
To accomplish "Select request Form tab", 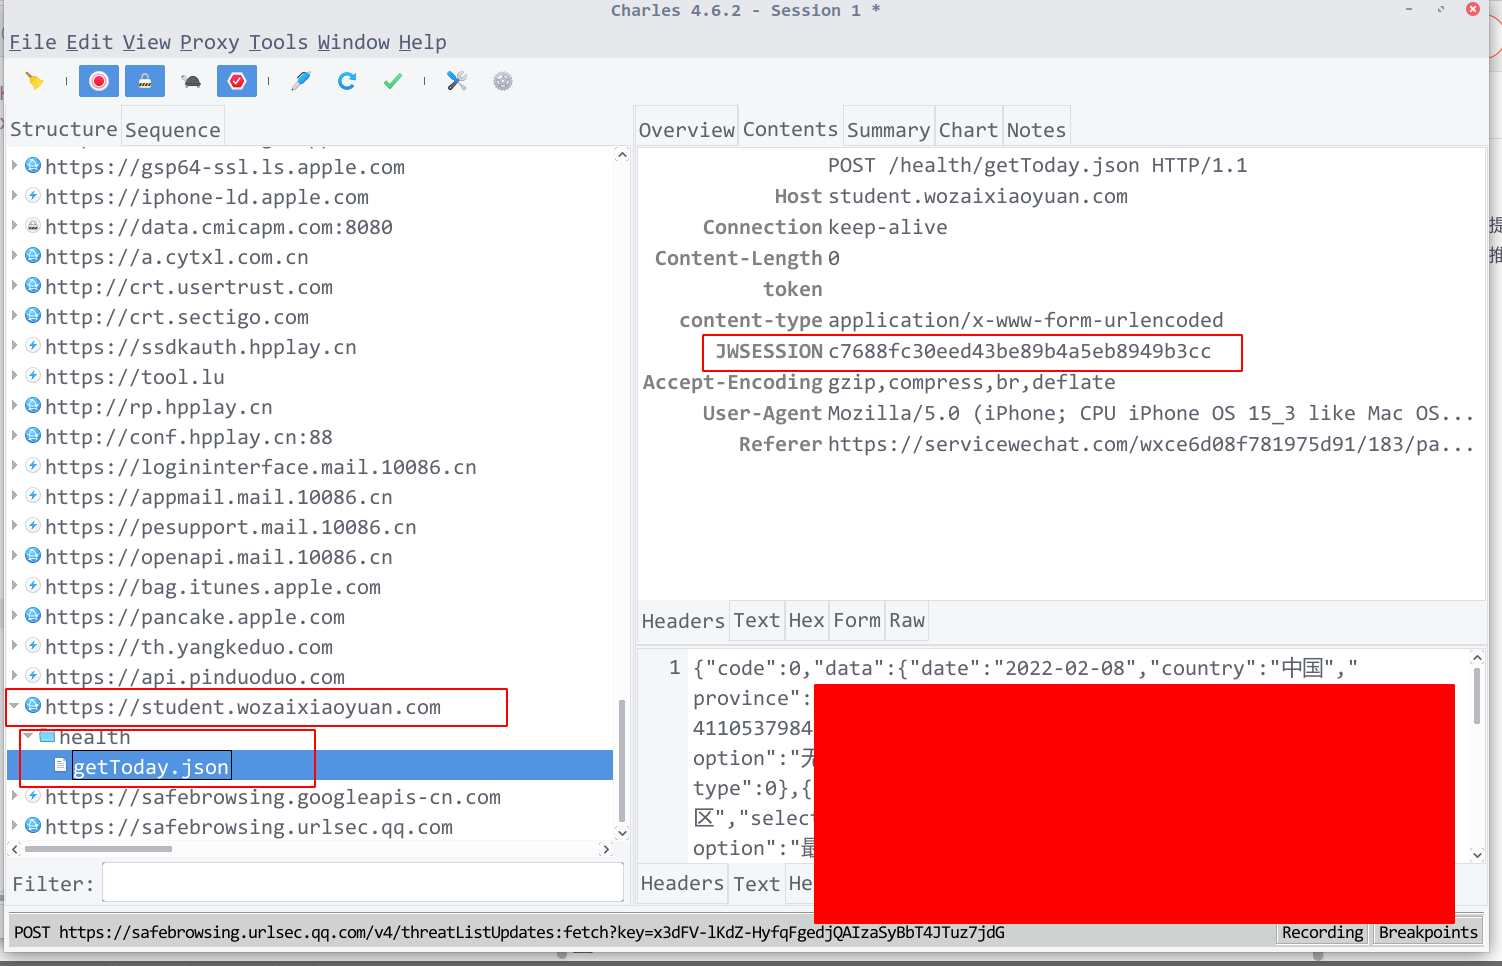I will pyautogui.click(x=857, y=620).
